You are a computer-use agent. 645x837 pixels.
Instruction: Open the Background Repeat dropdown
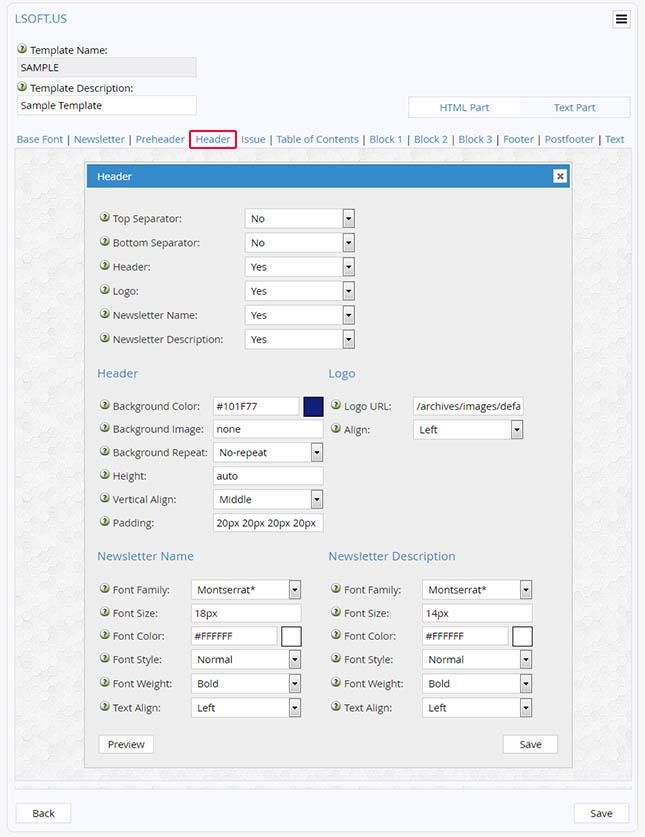click(x=268, y=453)
